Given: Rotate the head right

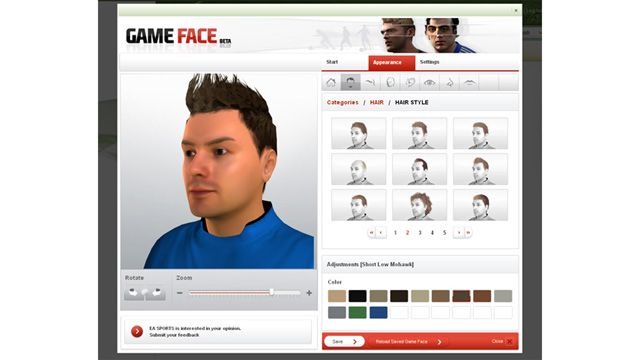Looking at the screenshot, I should (157, 292).
